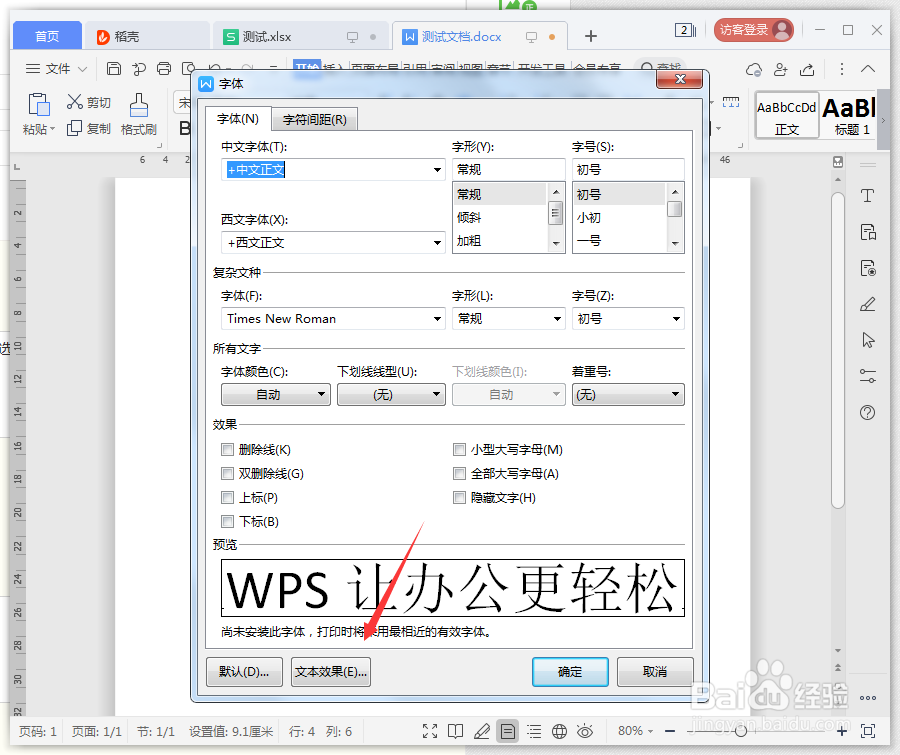The width and height of the screenshot is (900, 755).
Task: Click the zoom slider handle
Action: tap(741, 731)
